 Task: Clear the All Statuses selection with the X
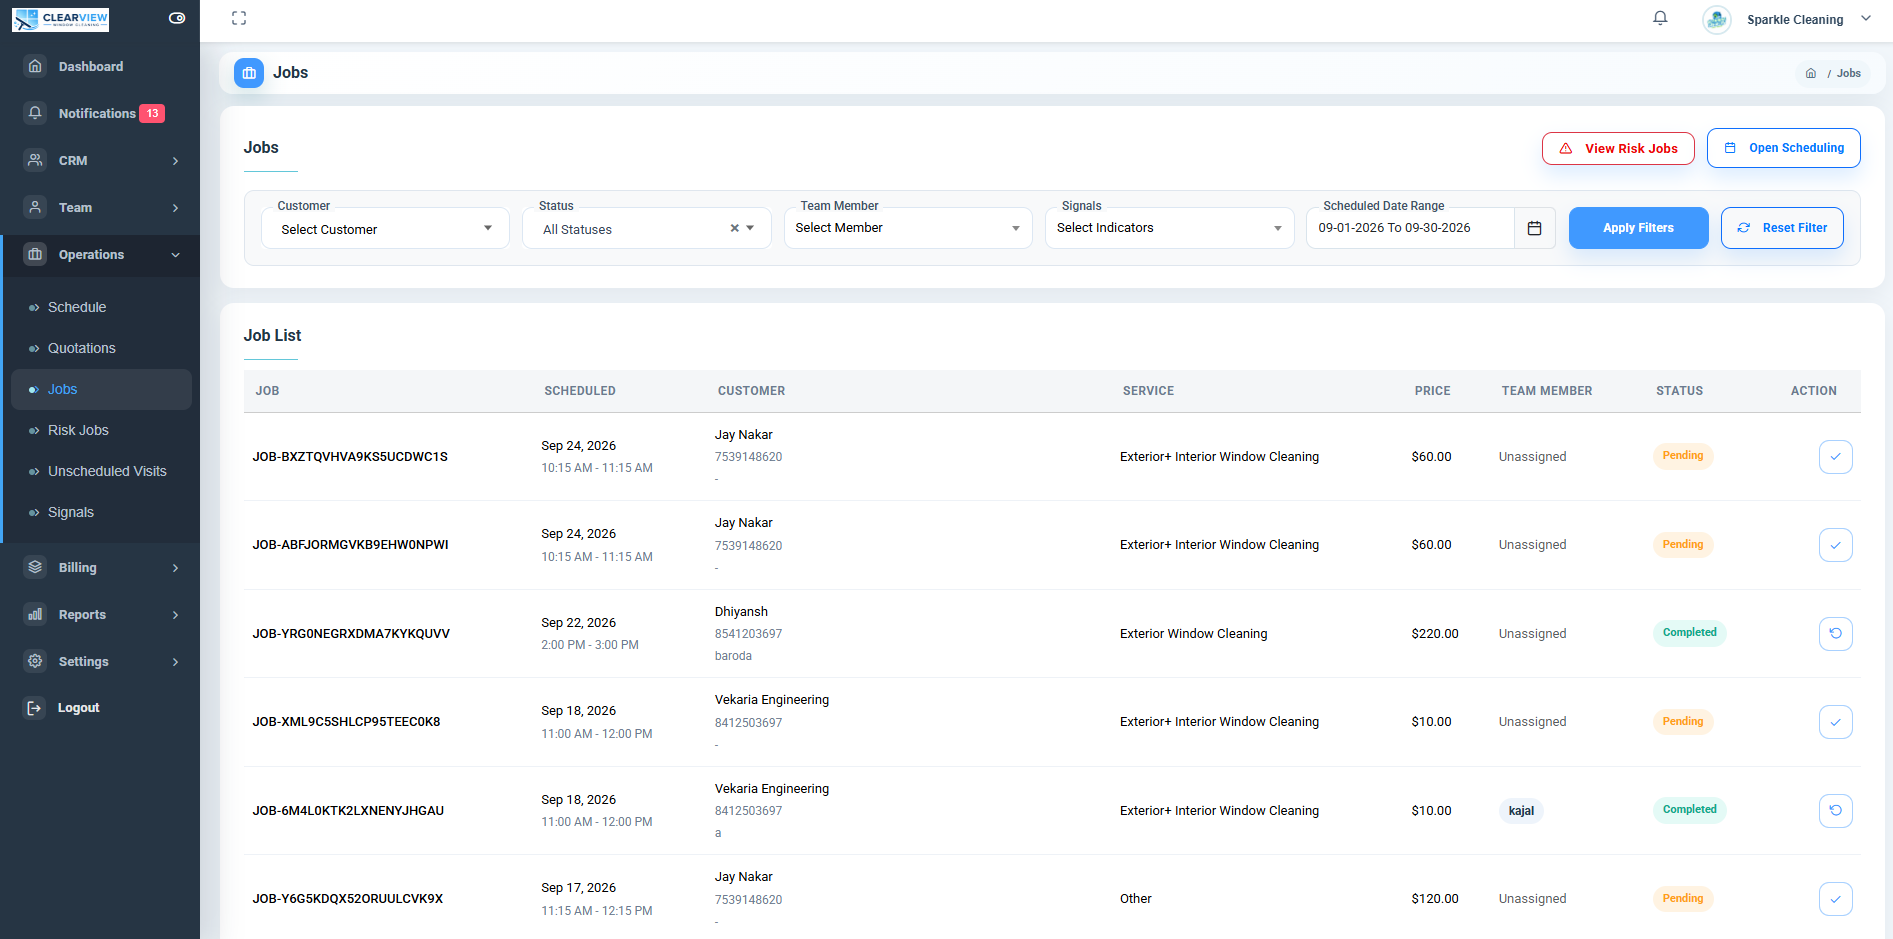(x=734, y=228)
